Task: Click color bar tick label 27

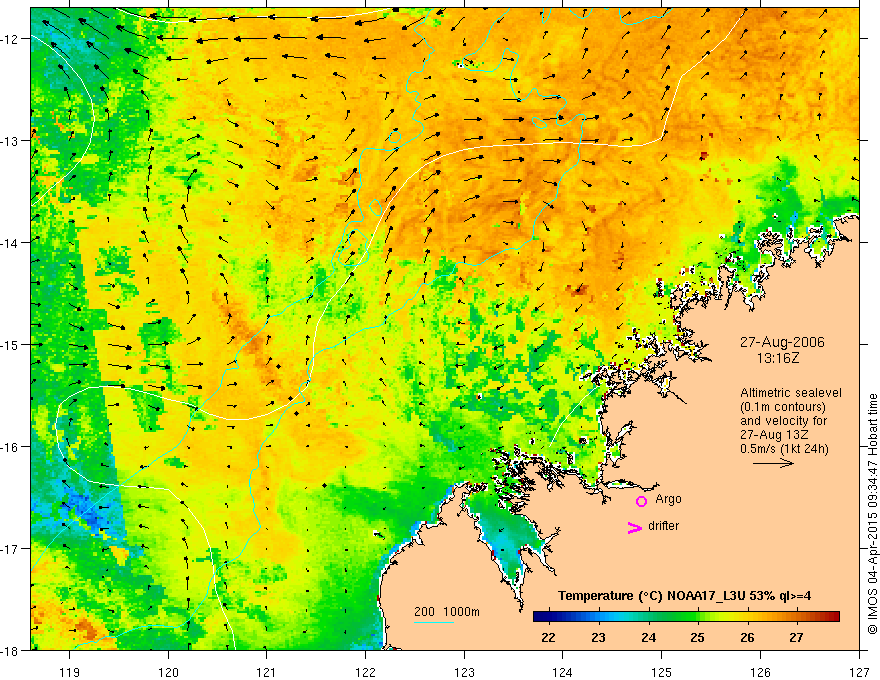Action: pos(796,637)
